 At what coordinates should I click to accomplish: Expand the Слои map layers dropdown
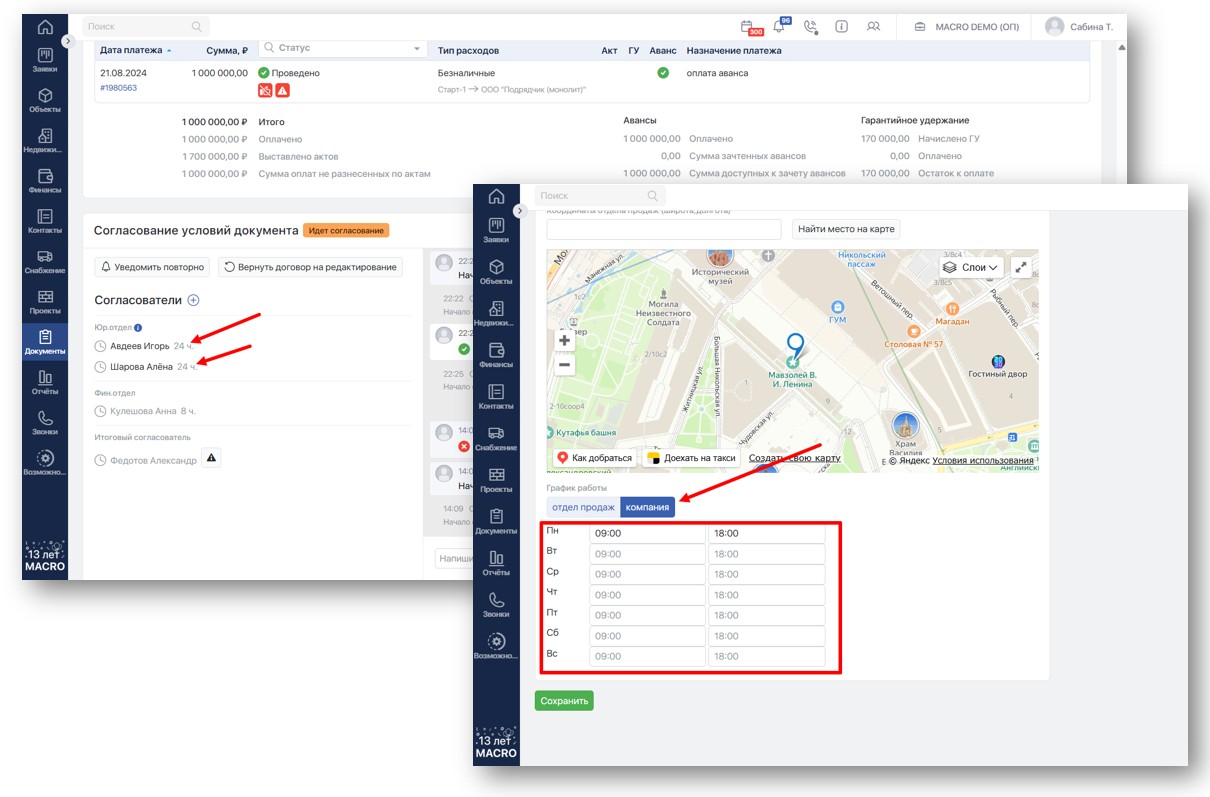pos(972,267)
